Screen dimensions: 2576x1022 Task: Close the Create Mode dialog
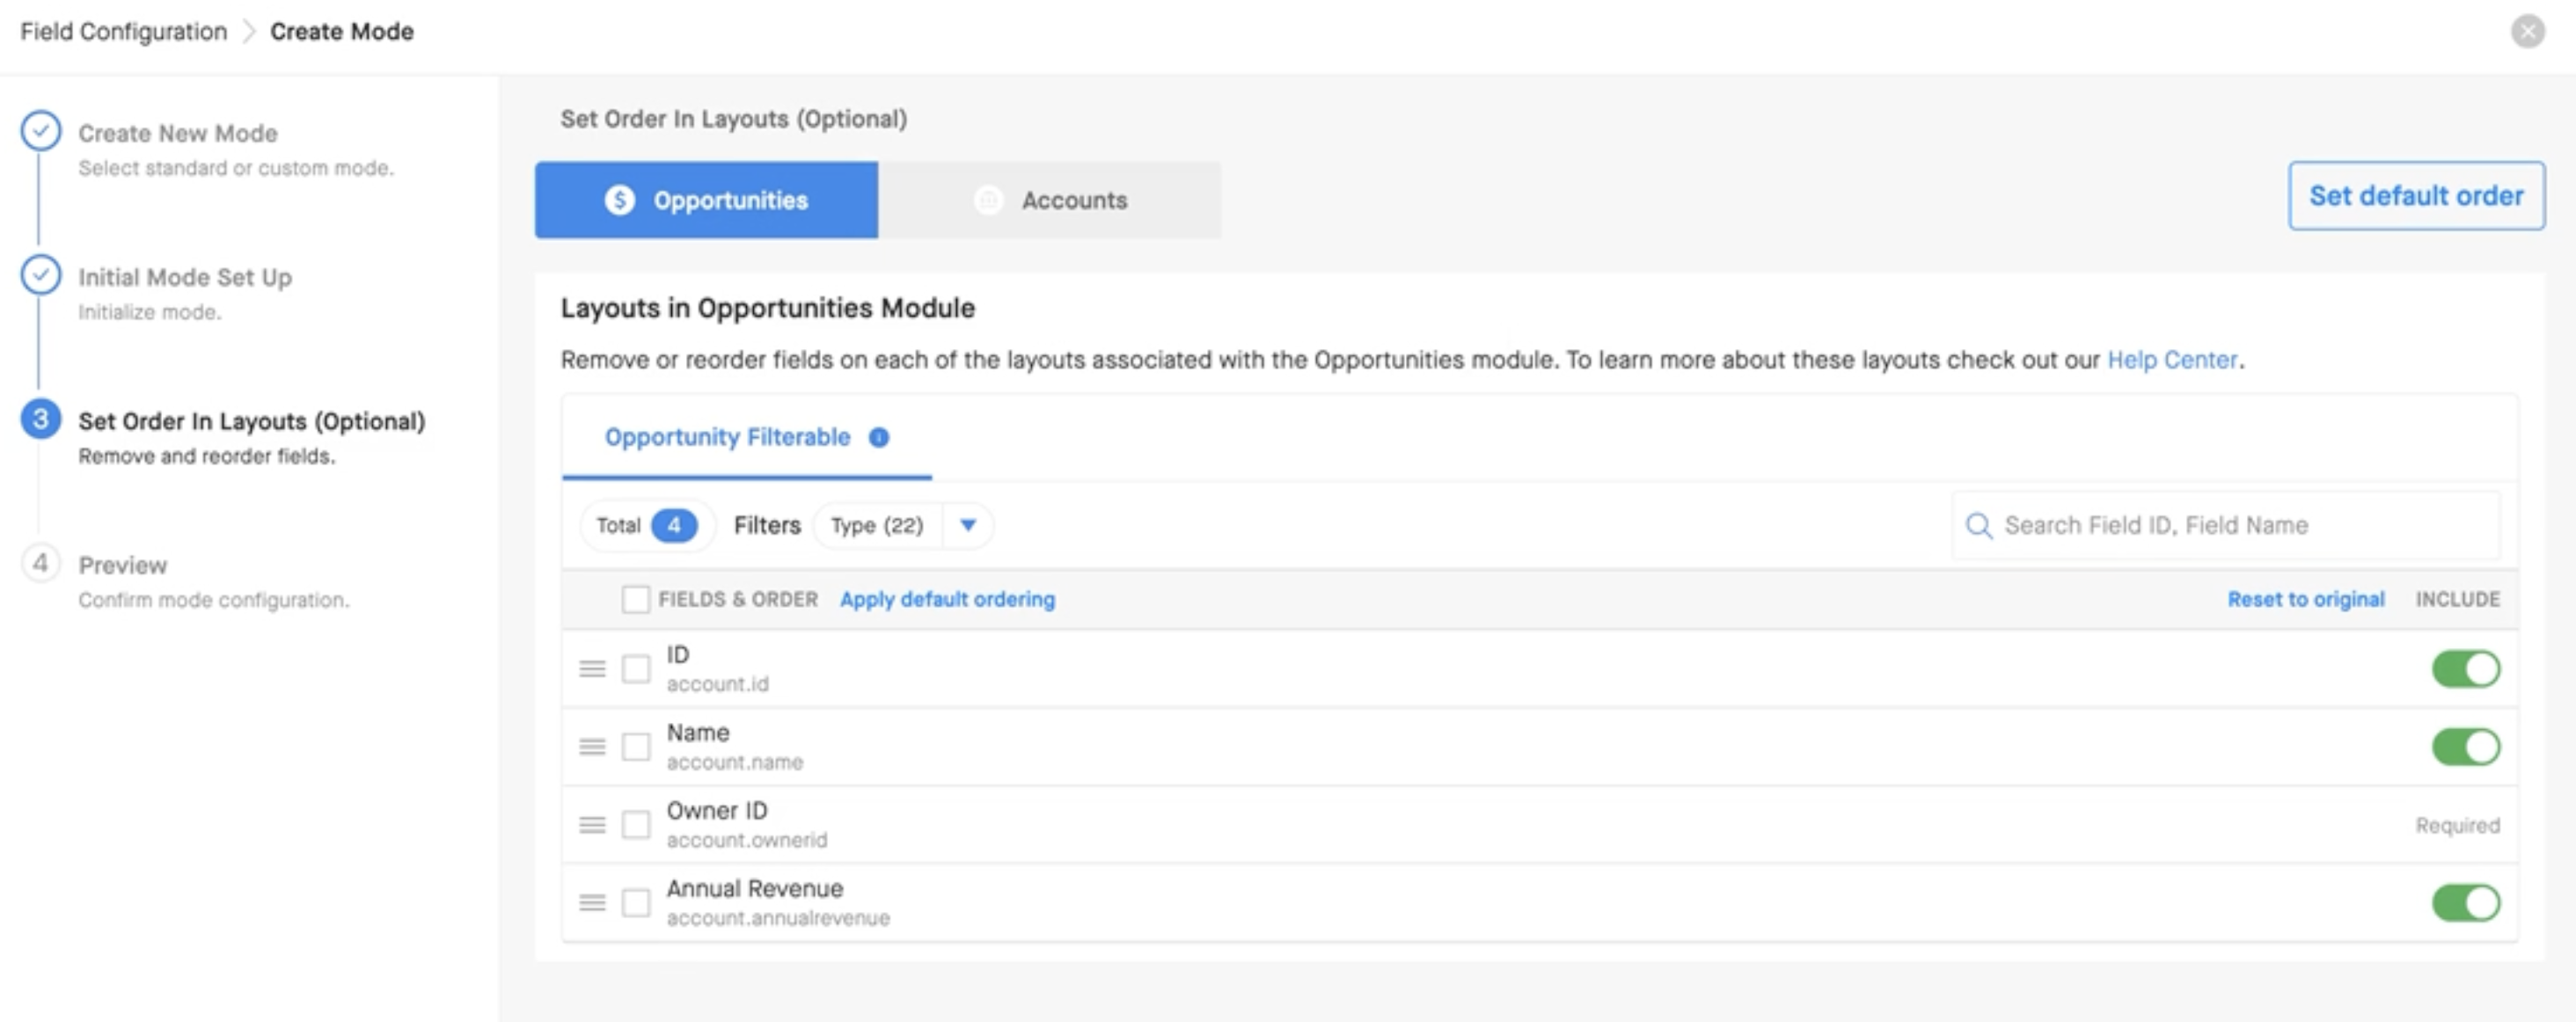click(x=2527, y=31)
